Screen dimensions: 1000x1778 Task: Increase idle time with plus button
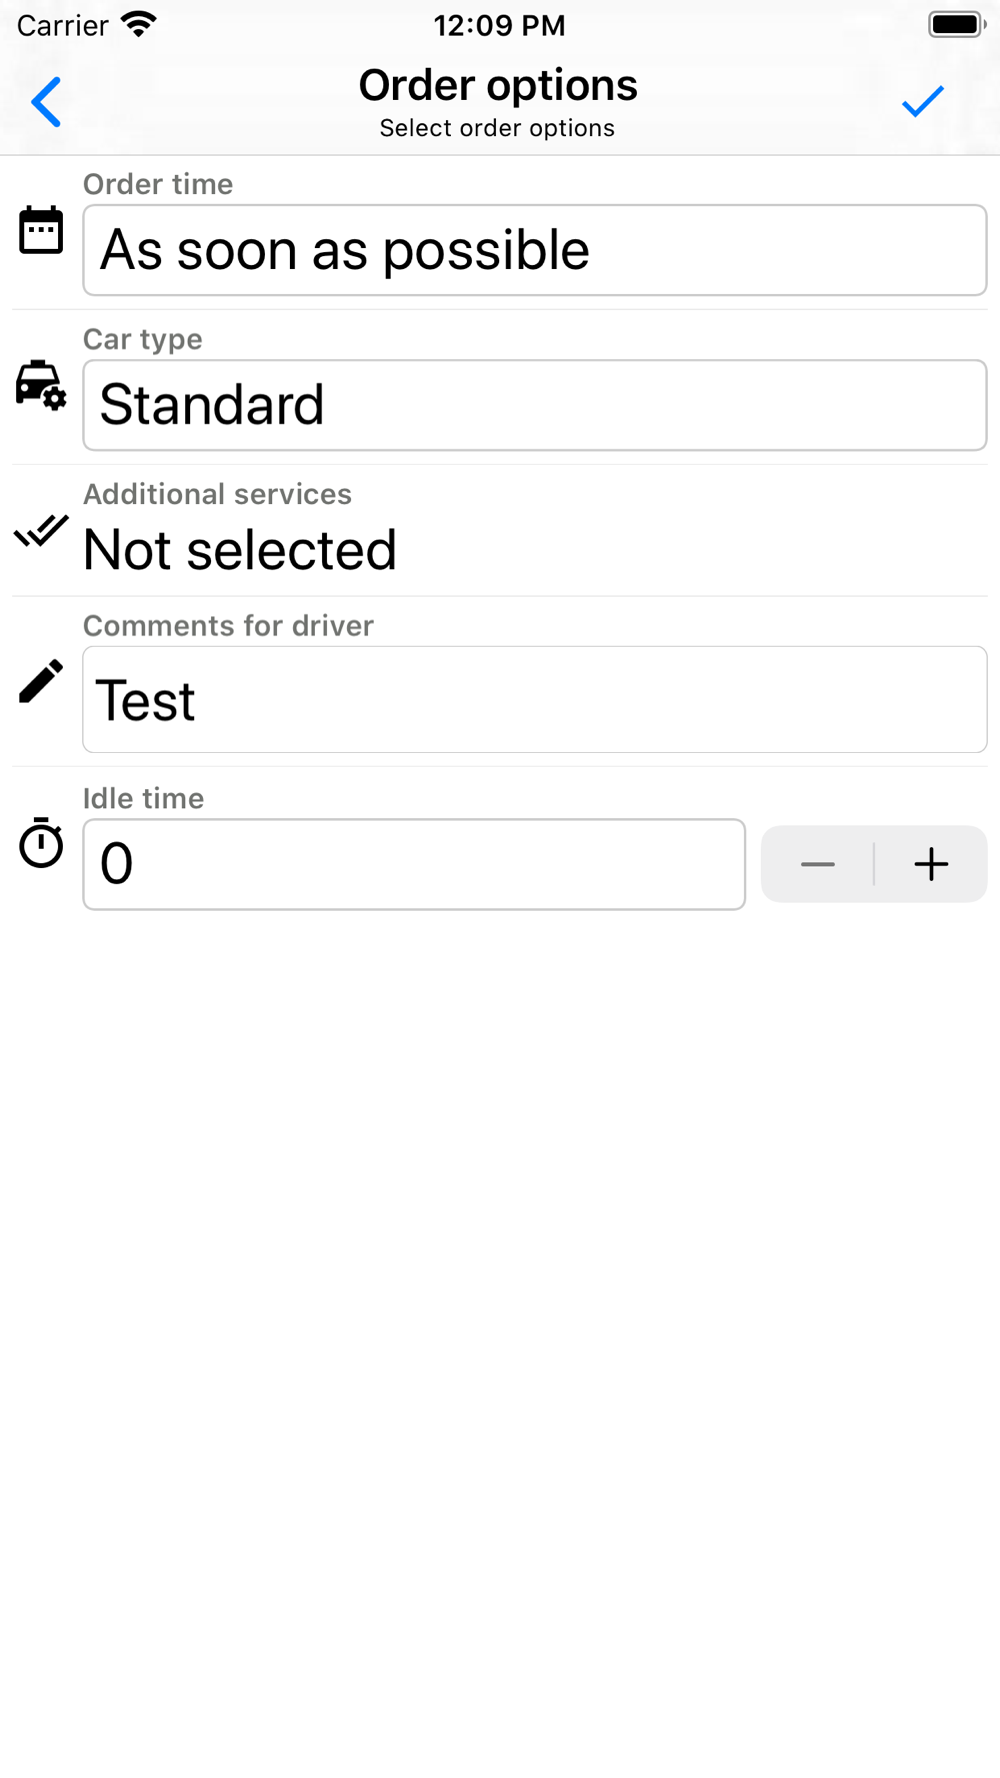[x=931, y=864]
